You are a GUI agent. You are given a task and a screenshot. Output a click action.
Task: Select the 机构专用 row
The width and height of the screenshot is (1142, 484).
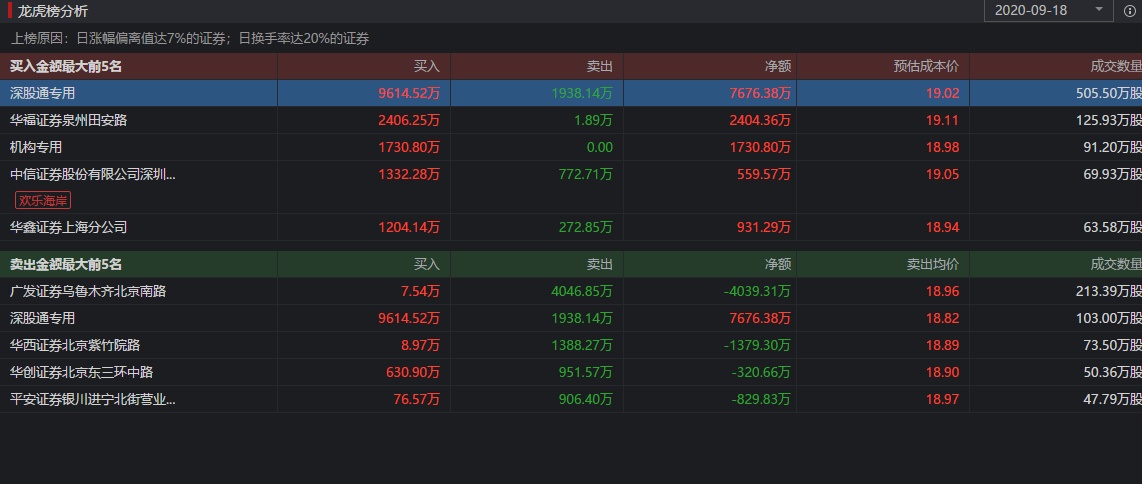pos(571,147)
